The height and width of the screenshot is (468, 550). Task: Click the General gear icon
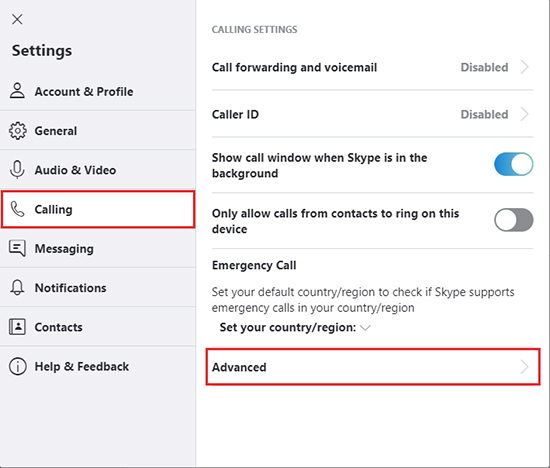(17, 131)
